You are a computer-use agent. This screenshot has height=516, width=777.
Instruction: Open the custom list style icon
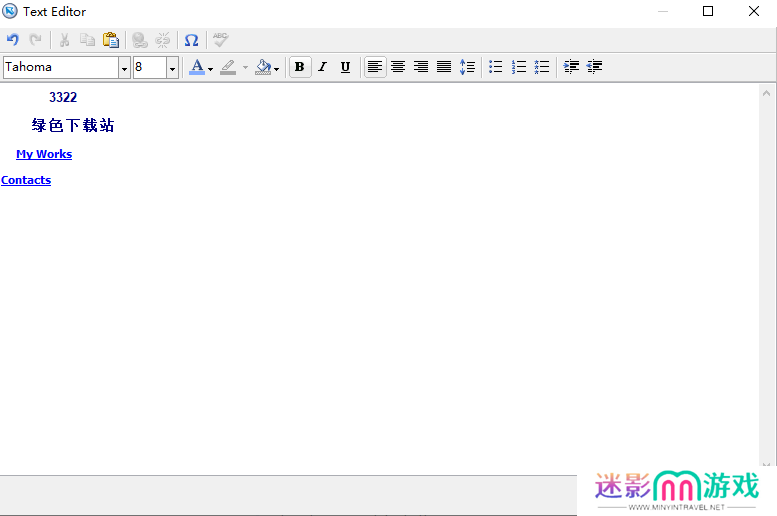(x=542, y=66)
